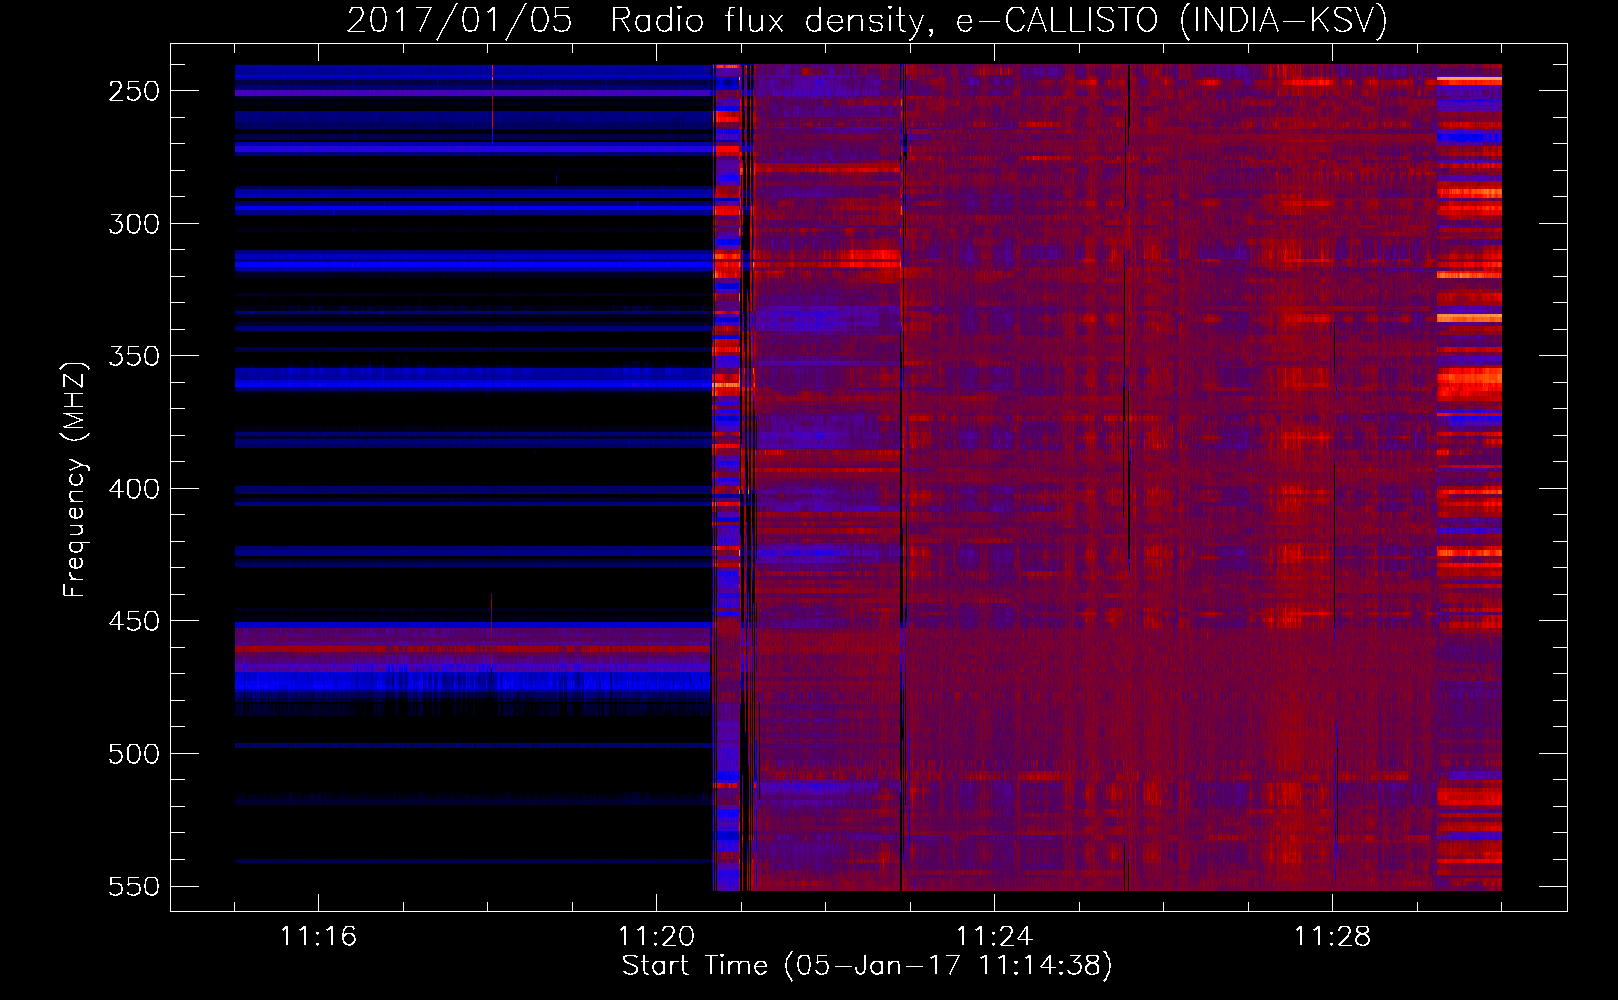Select the 400 frequency tick label
Viewport: 1618px width, 1000px height.
pos(134,489)
